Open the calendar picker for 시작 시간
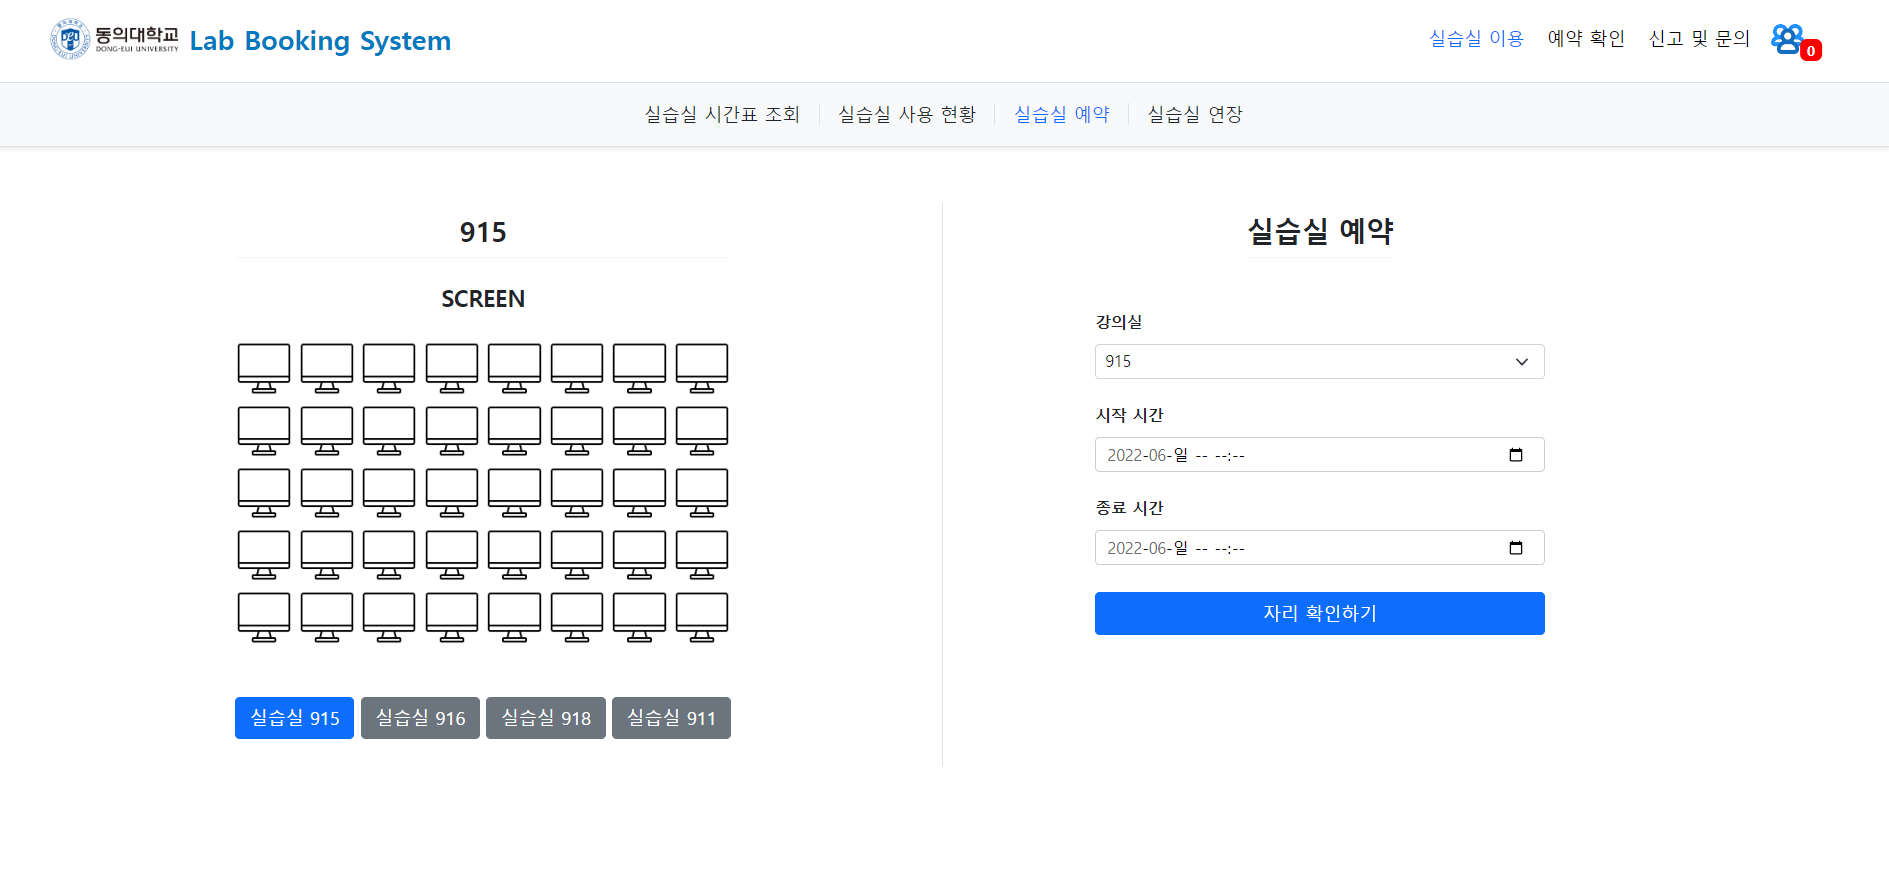 1516,454
